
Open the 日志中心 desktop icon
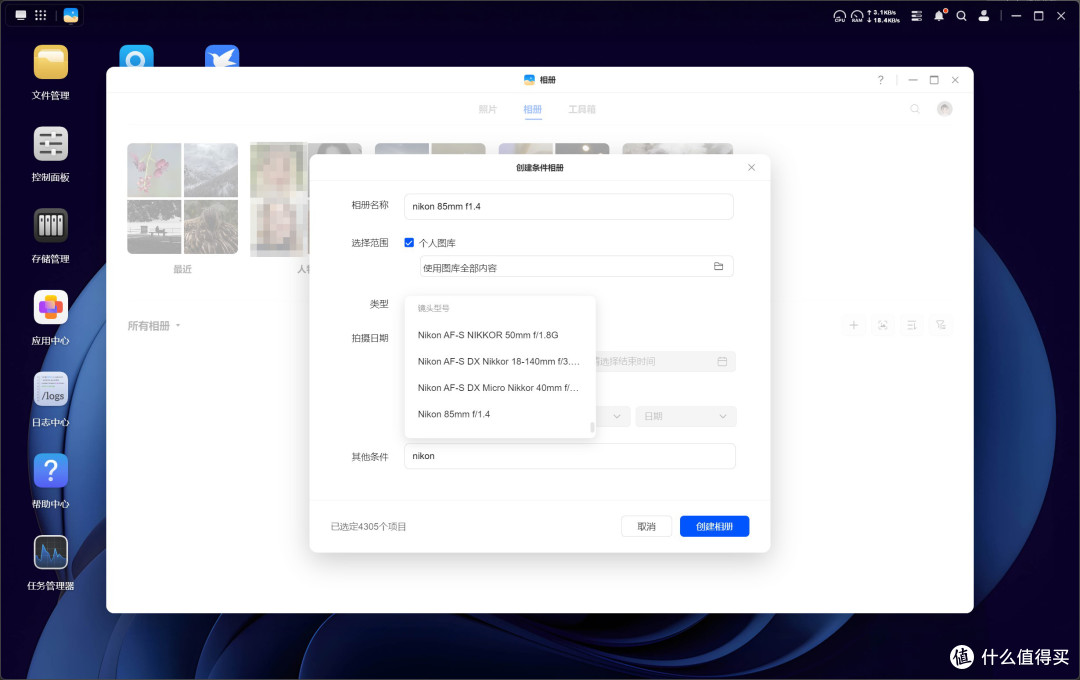pyautogui.click(x=50, y=389)
